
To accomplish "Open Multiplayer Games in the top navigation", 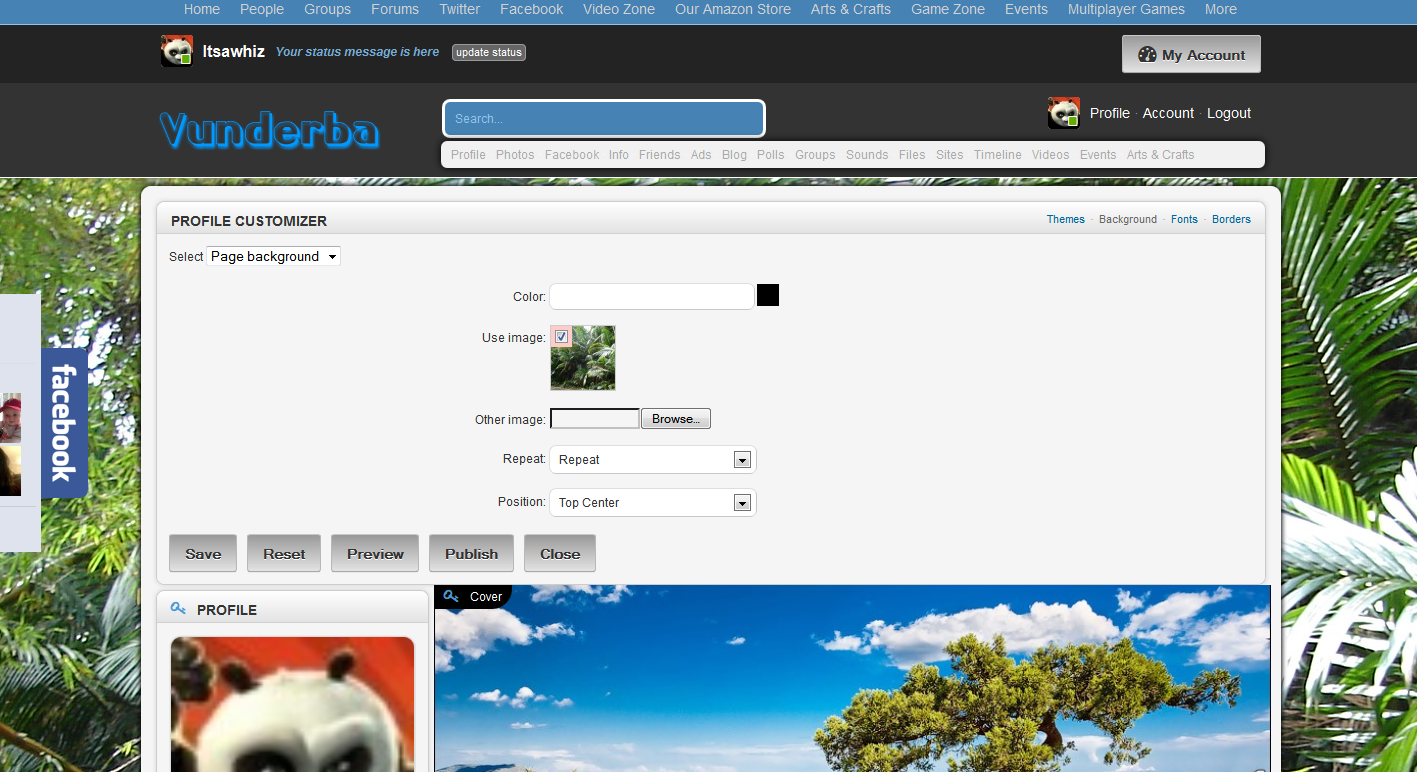I will pos(1126,9).
